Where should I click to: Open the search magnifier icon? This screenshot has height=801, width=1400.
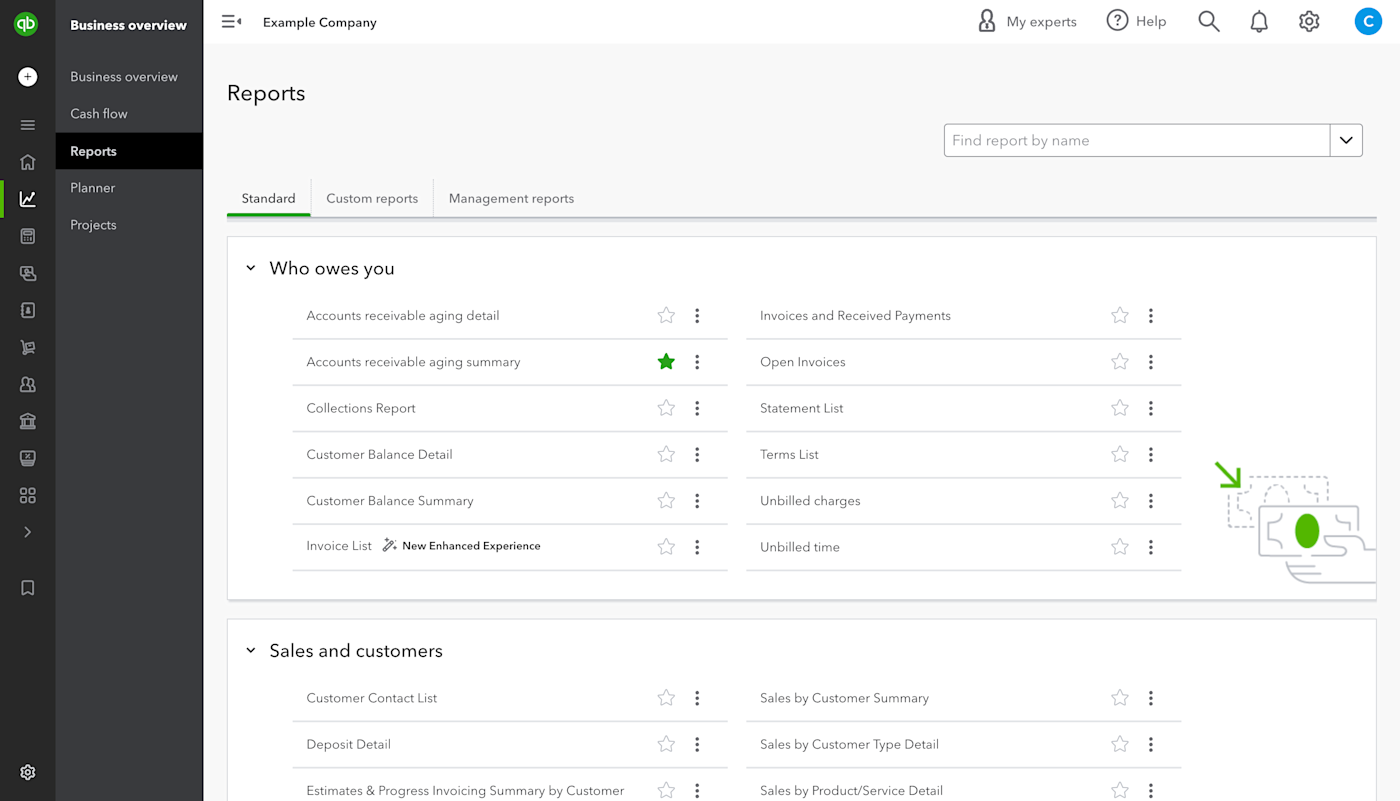point(1209,22)
